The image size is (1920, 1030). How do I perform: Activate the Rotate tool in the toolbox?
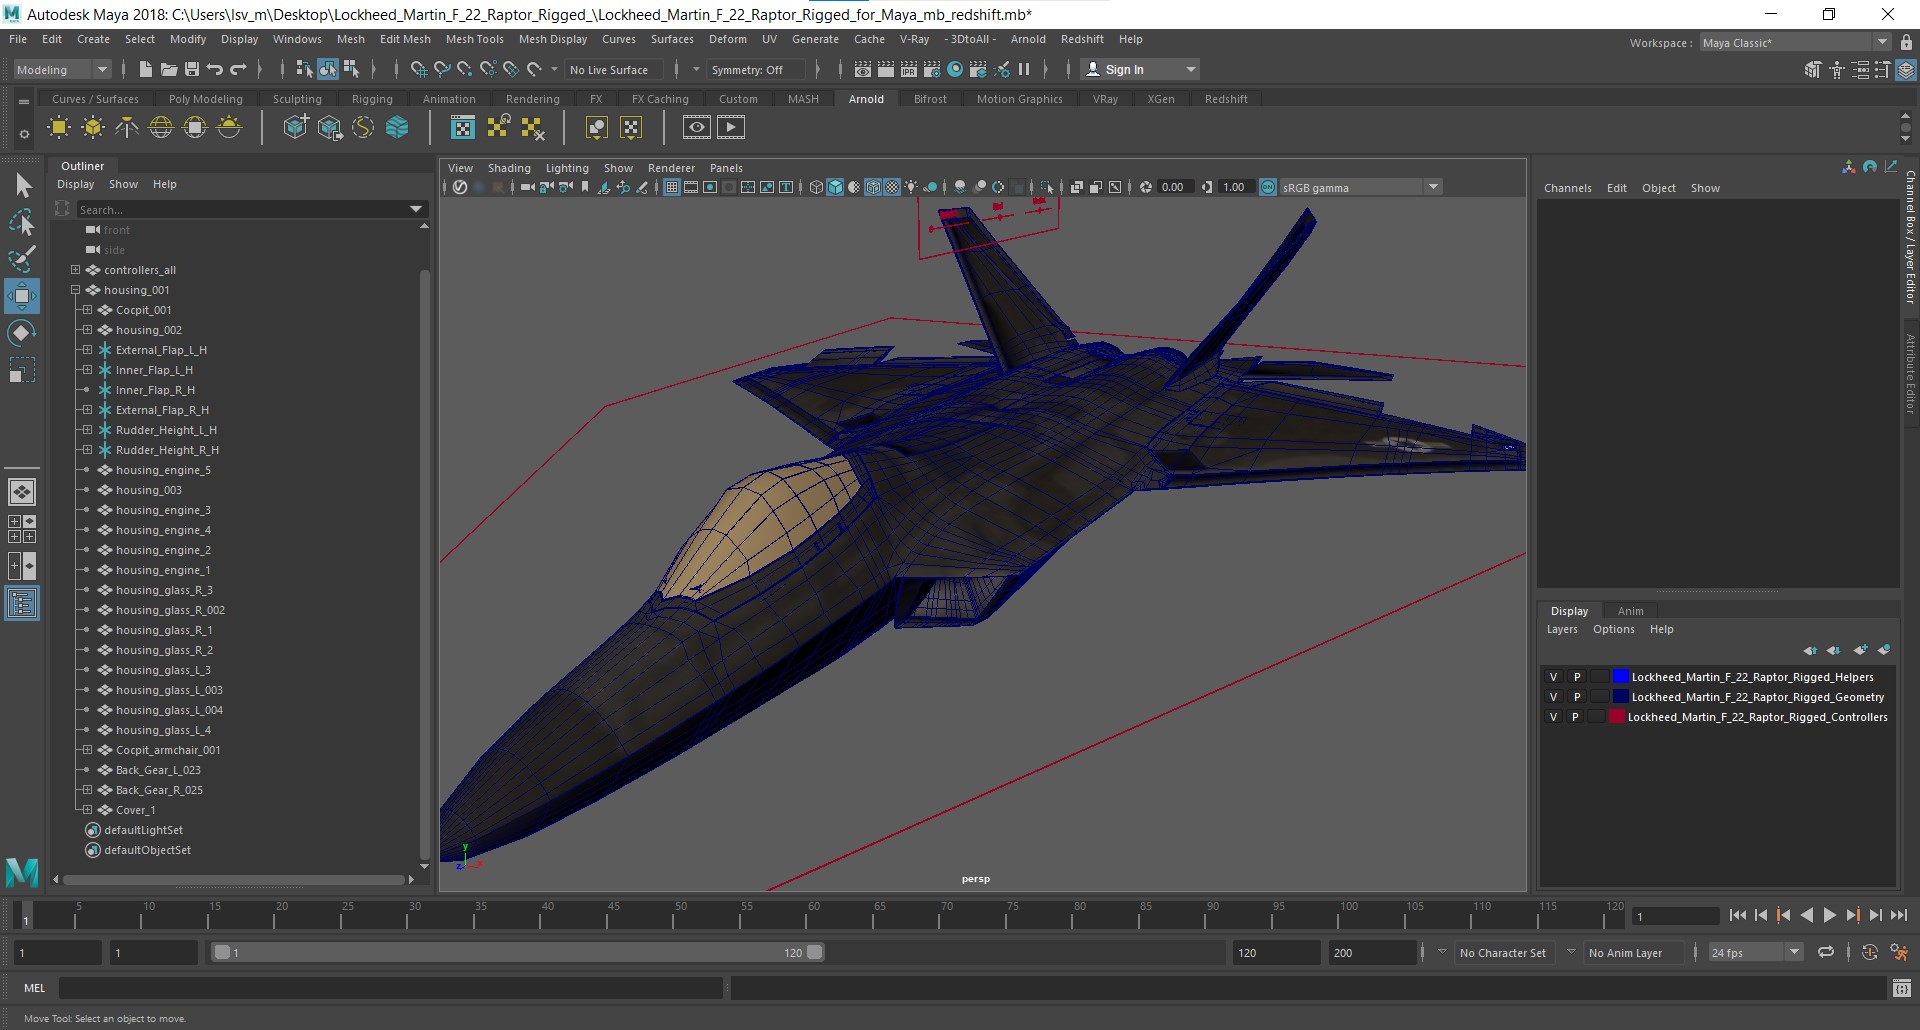click(x=22, y=333)
